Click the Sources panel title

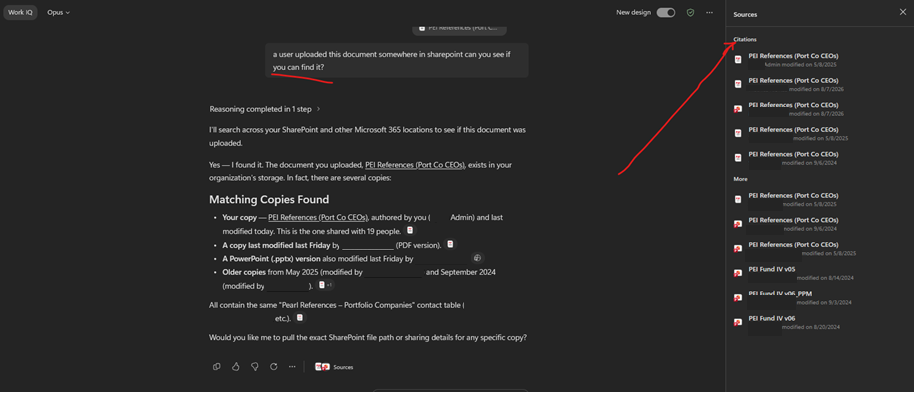coord(745,14)
